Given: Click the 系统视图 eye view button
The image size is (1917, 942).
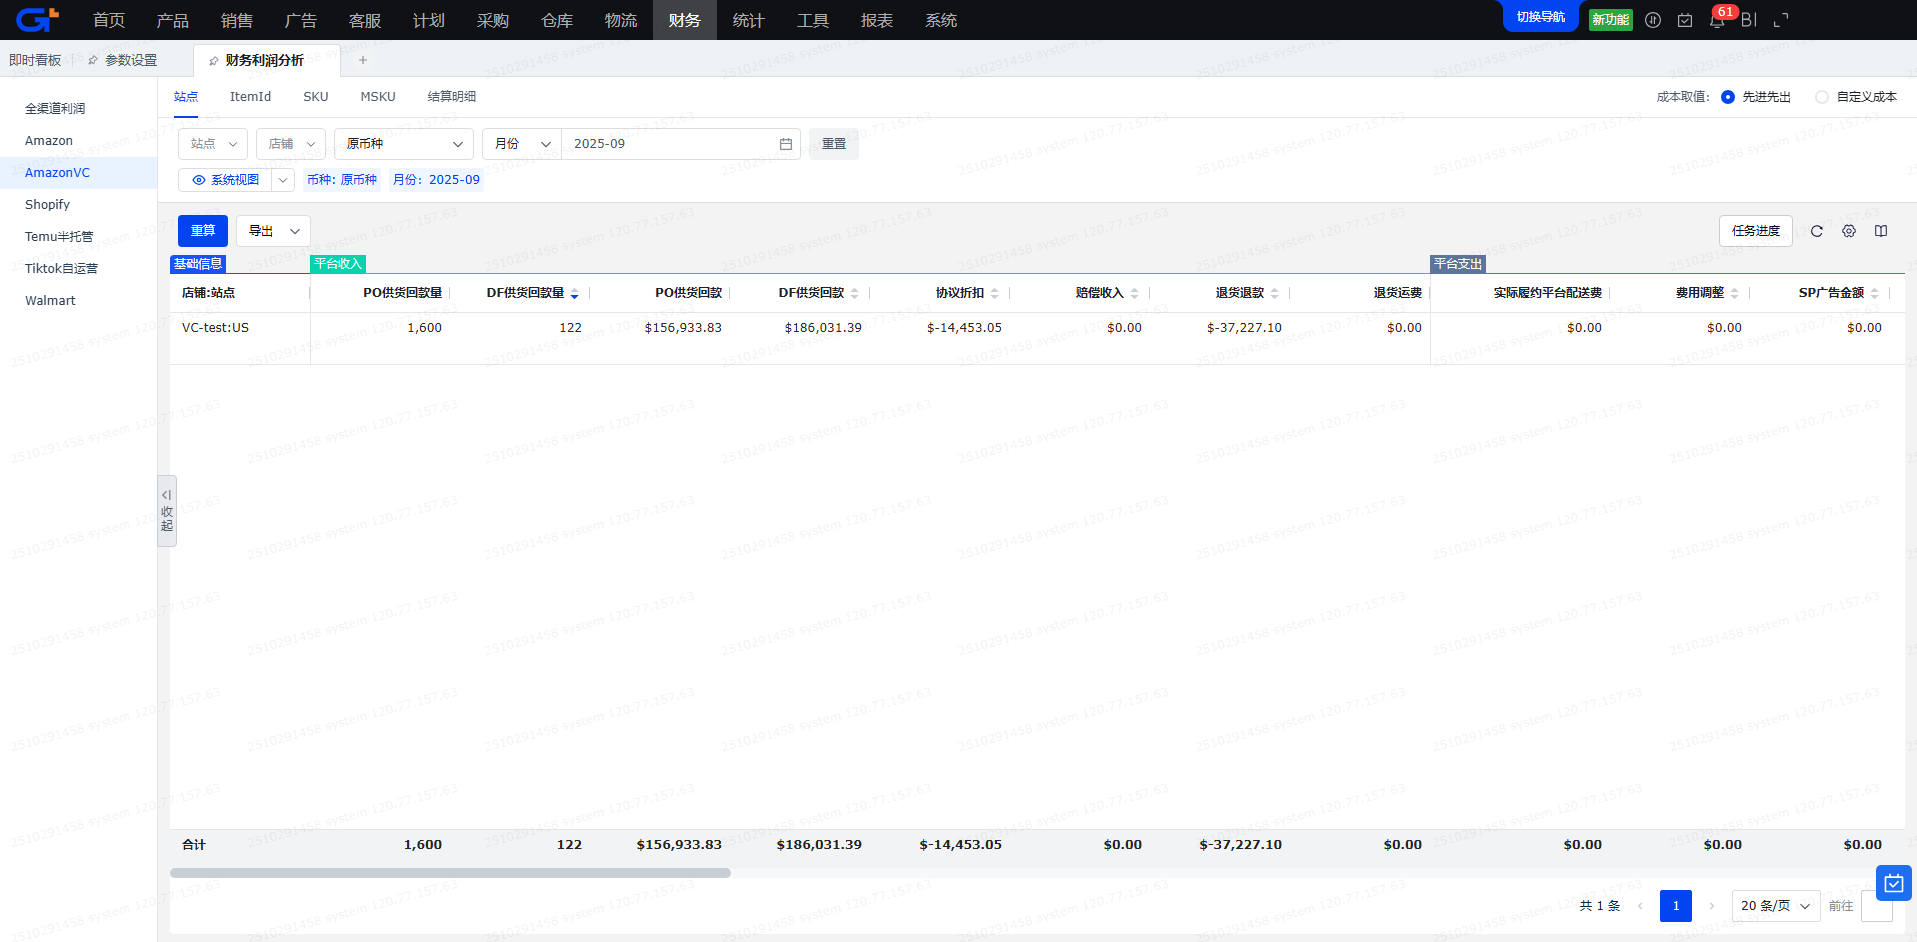Looking at the screenshot, I should [225, 180].
